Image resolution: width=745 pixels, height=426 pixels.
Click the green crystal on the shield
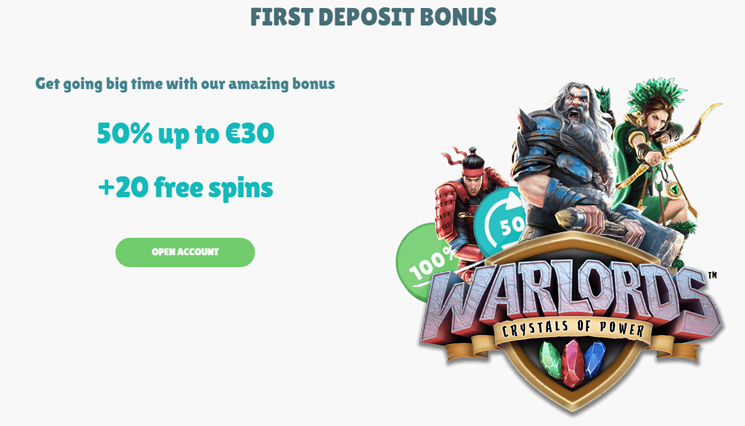point(550,359)
